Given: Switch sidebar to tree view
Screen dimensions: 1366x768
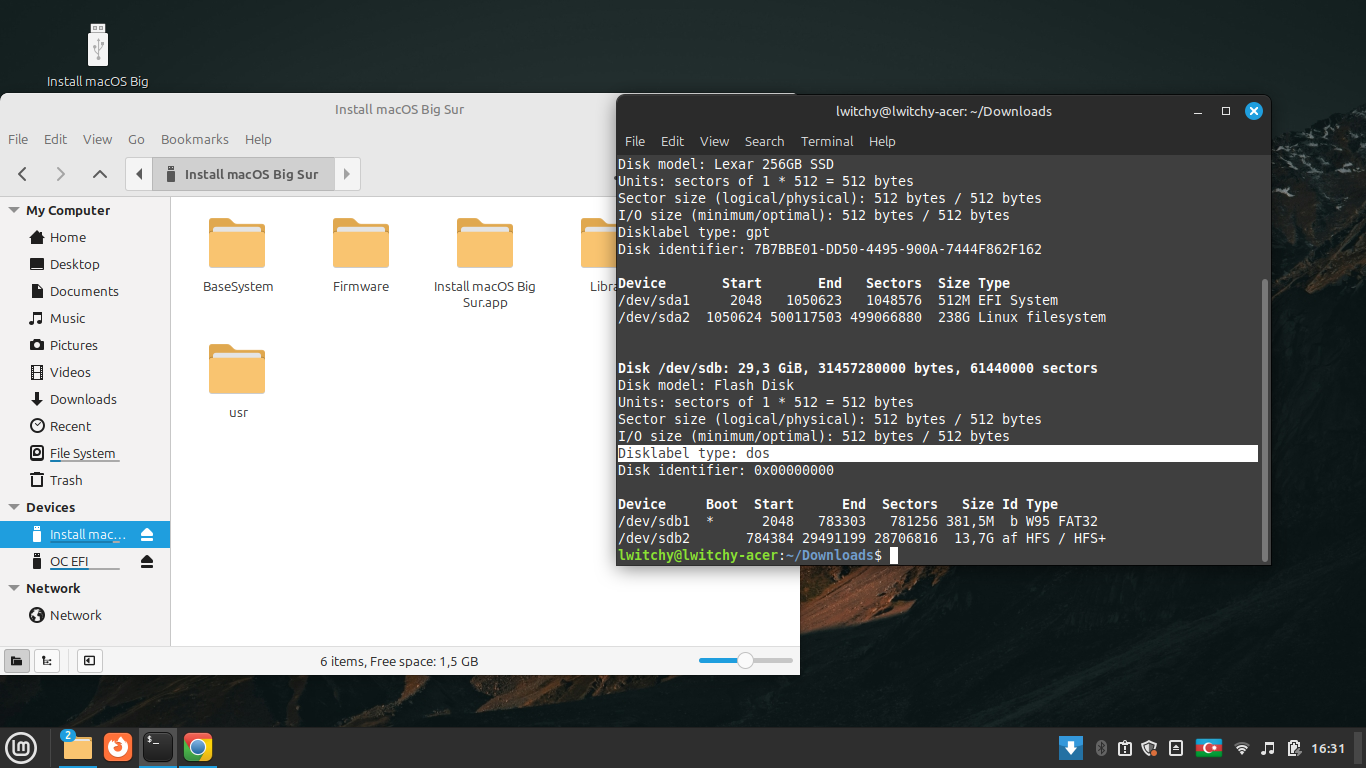Looking at the screenshot, I should tap(46, 661).
